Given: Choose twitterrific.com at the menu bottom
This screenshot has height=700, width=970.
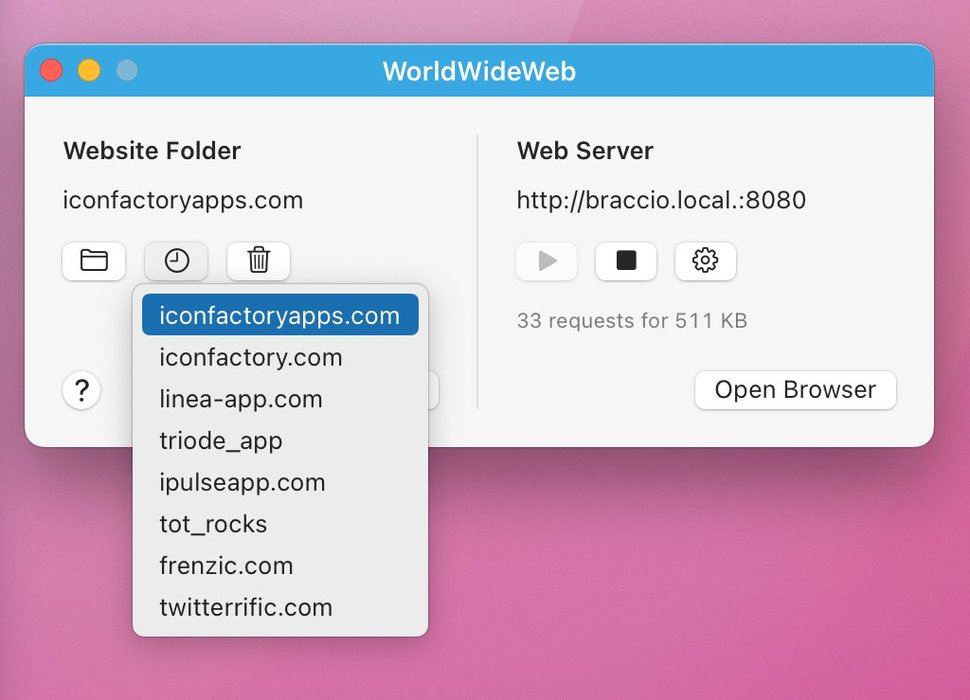Looking at the screenshot, I should coord(246,607).
